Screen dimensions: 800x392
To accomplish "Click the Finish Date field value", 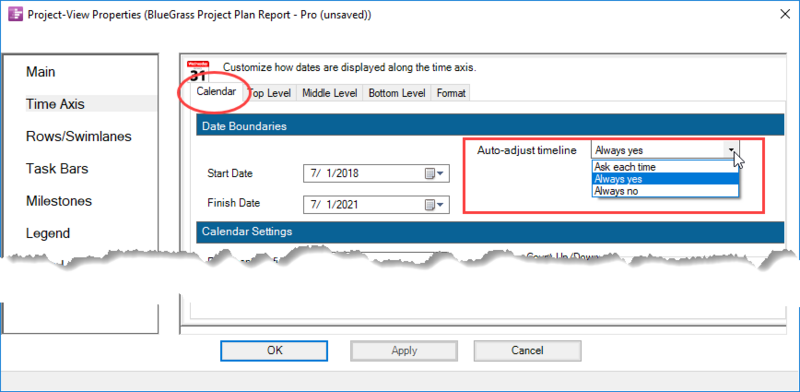I will [335, 205].
